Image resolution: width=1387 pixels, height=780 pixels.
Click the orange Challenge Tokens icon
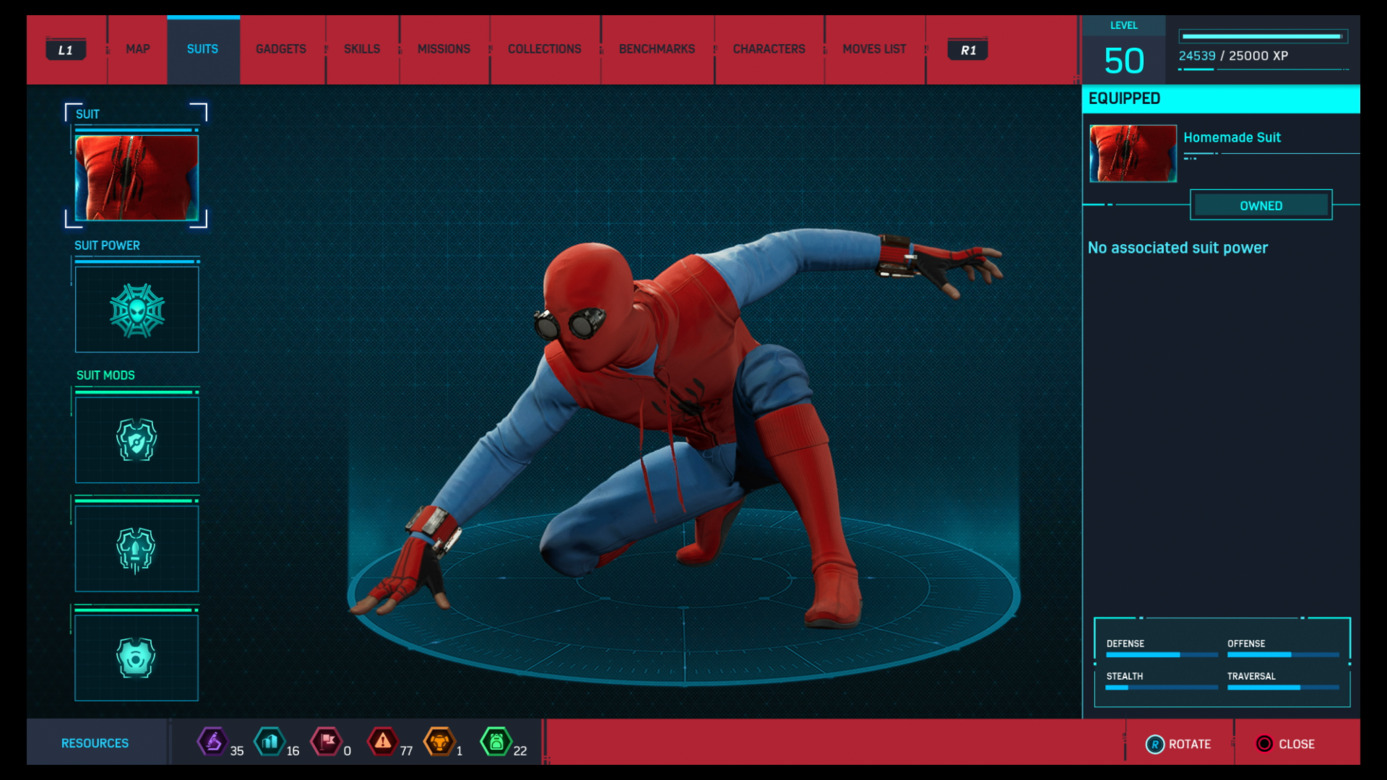pyautogui.click(x=439, y=742)
